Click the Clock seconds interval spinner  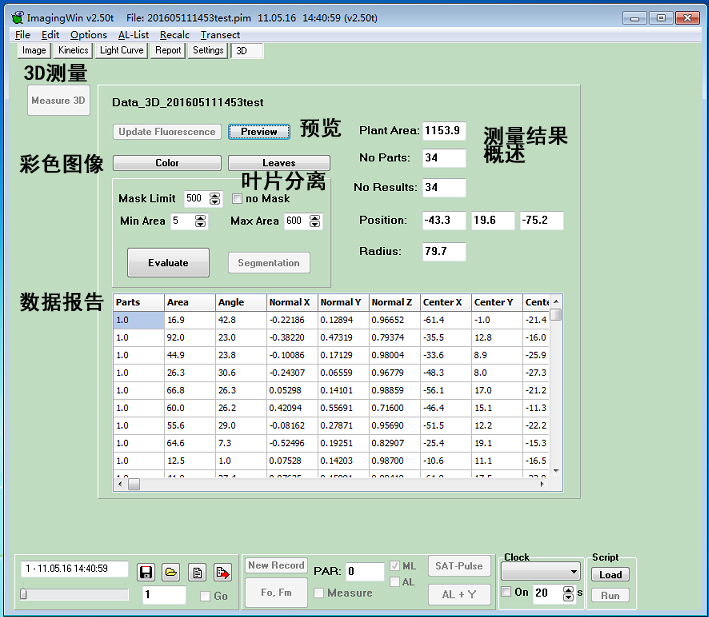click(567, 593)
